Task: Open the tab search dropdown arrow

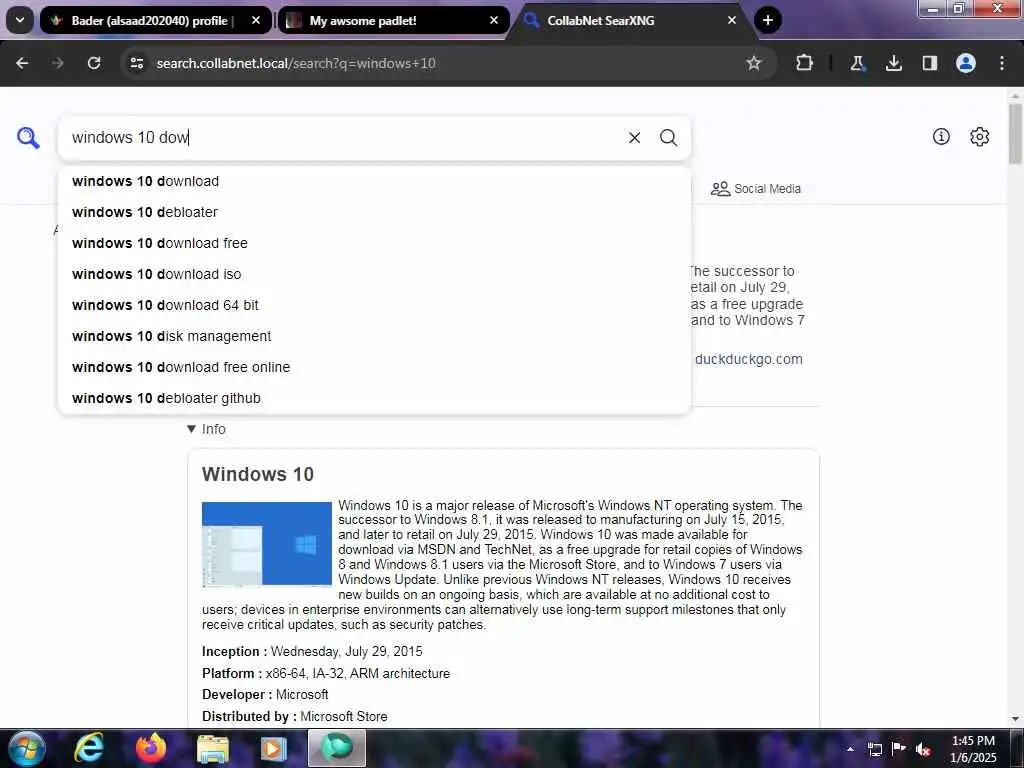Action: pos(20,20)
